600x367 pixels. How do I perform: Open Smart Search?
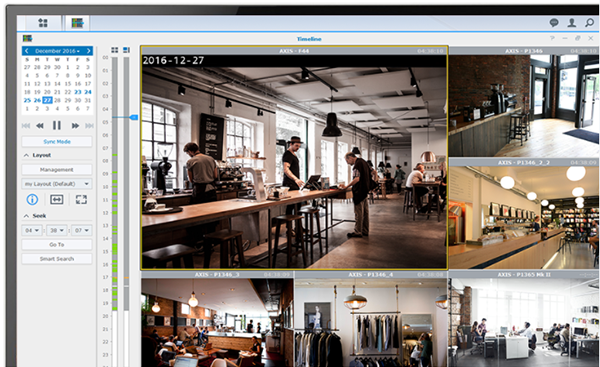[57, 259]
